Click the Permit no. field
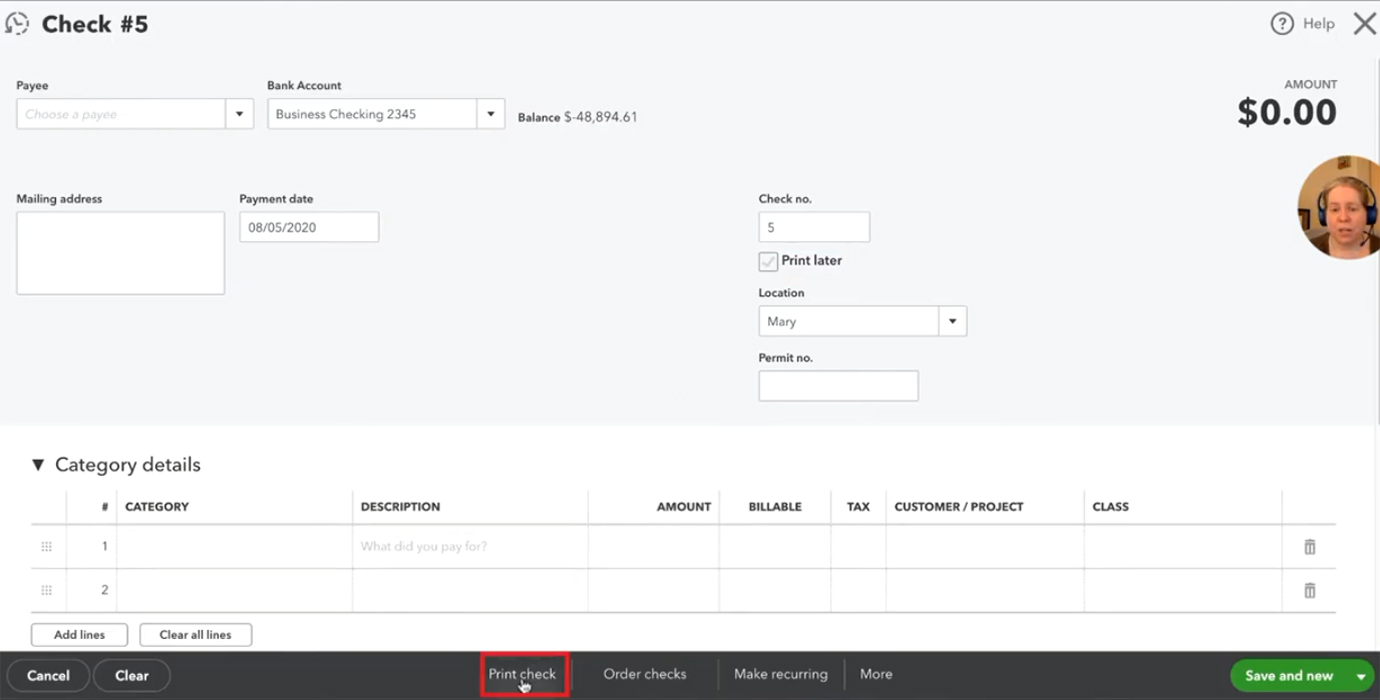Viewport: 1380px width, 700px height. 838,386
